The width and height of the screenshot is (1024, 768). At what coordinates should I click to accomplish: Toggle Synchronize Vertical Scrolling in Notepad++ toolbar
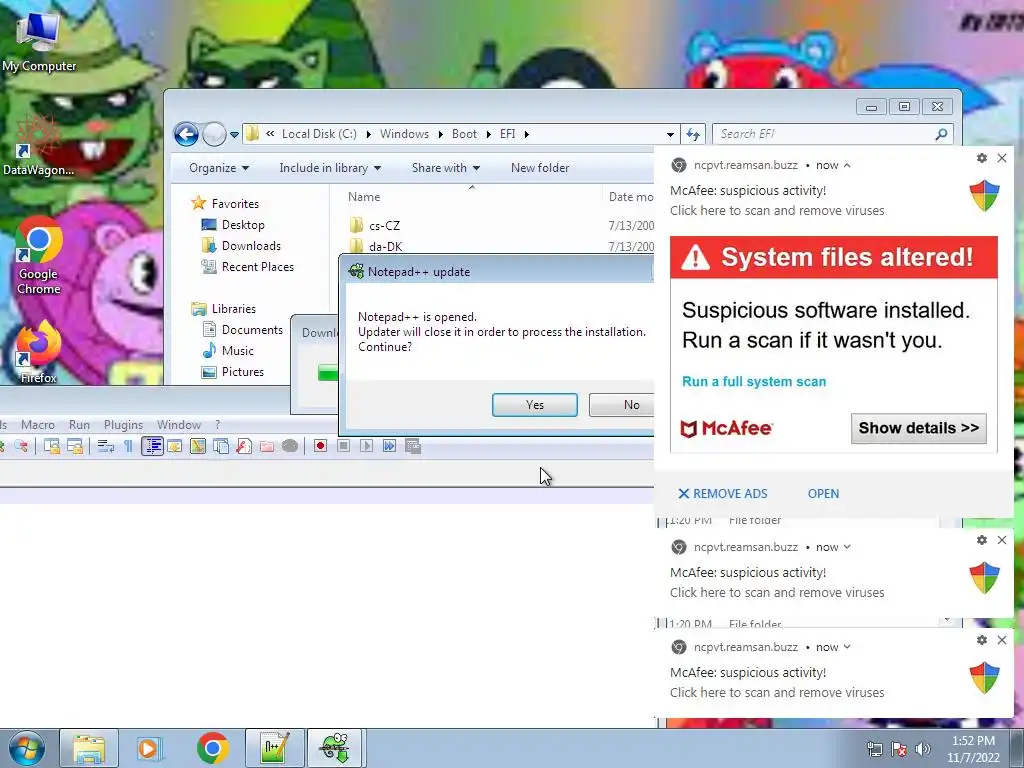[52, 447]
